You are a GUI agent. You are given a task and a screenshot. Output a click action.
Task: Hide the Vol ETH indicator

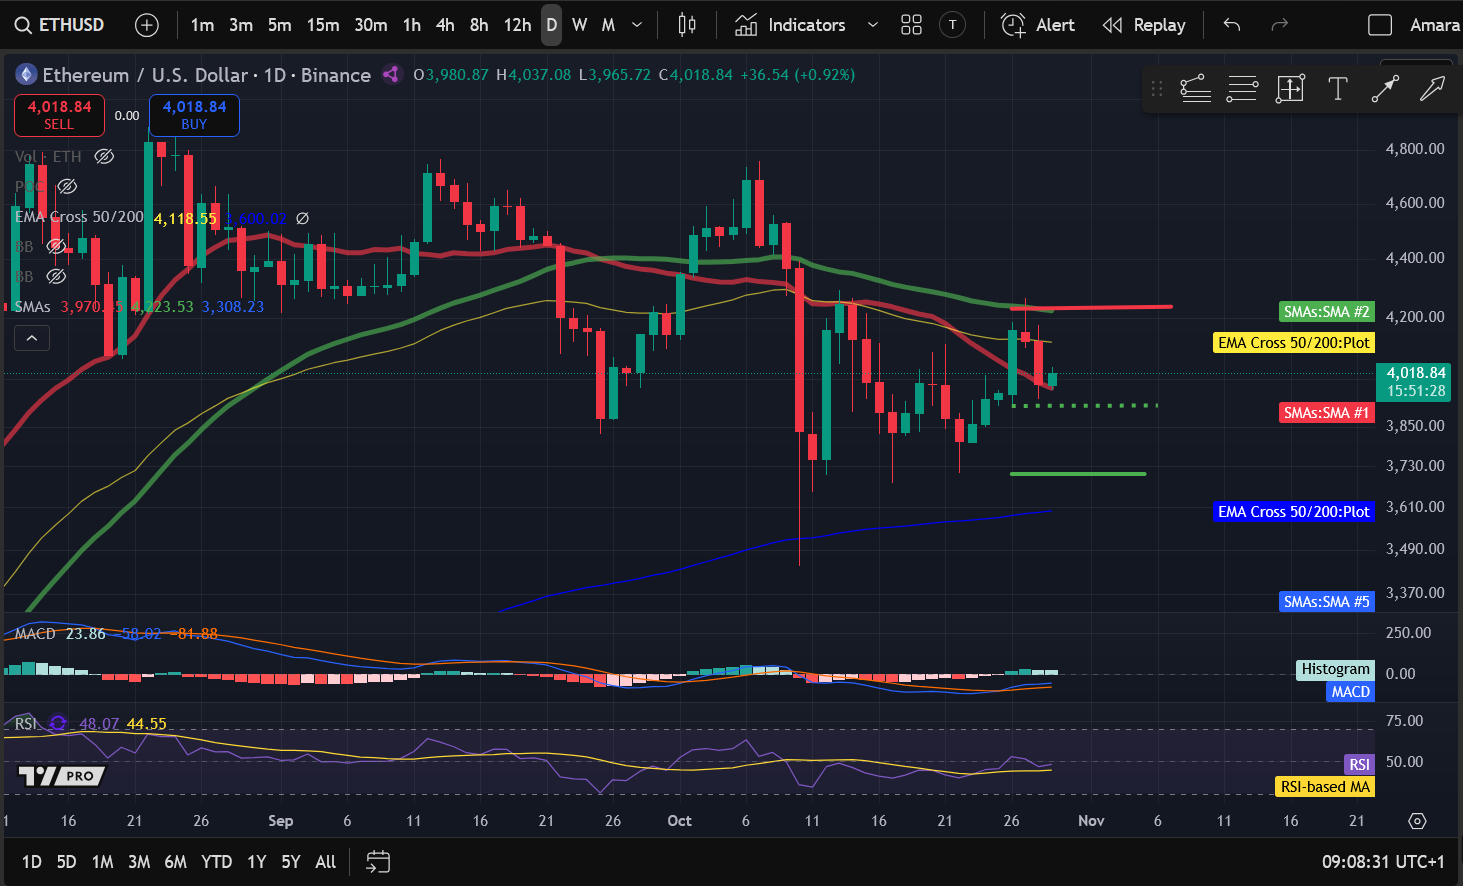tap(103, 156)
